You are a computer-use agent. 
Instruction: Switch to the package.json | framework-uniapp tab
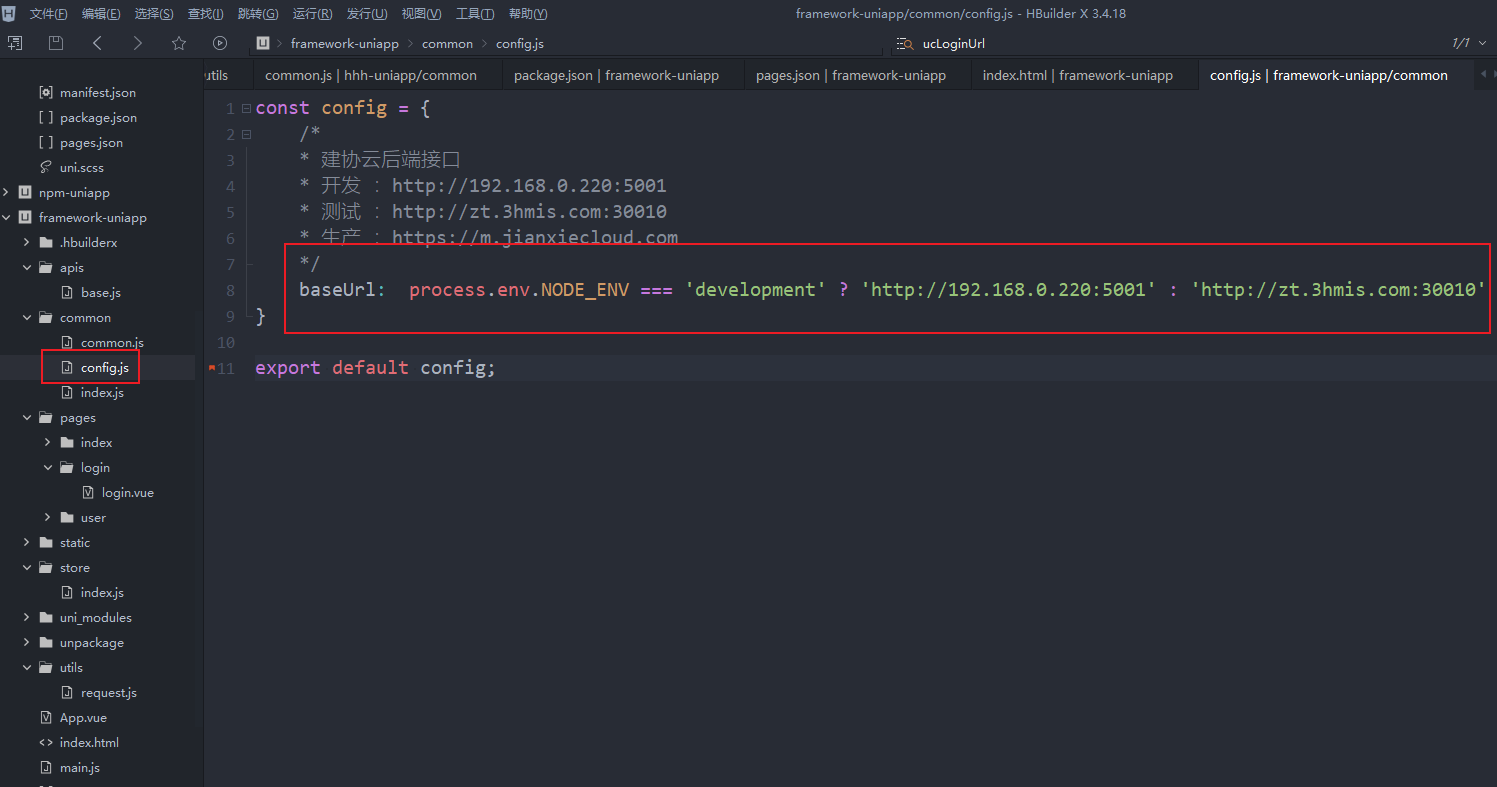click(x=616, y=75)
